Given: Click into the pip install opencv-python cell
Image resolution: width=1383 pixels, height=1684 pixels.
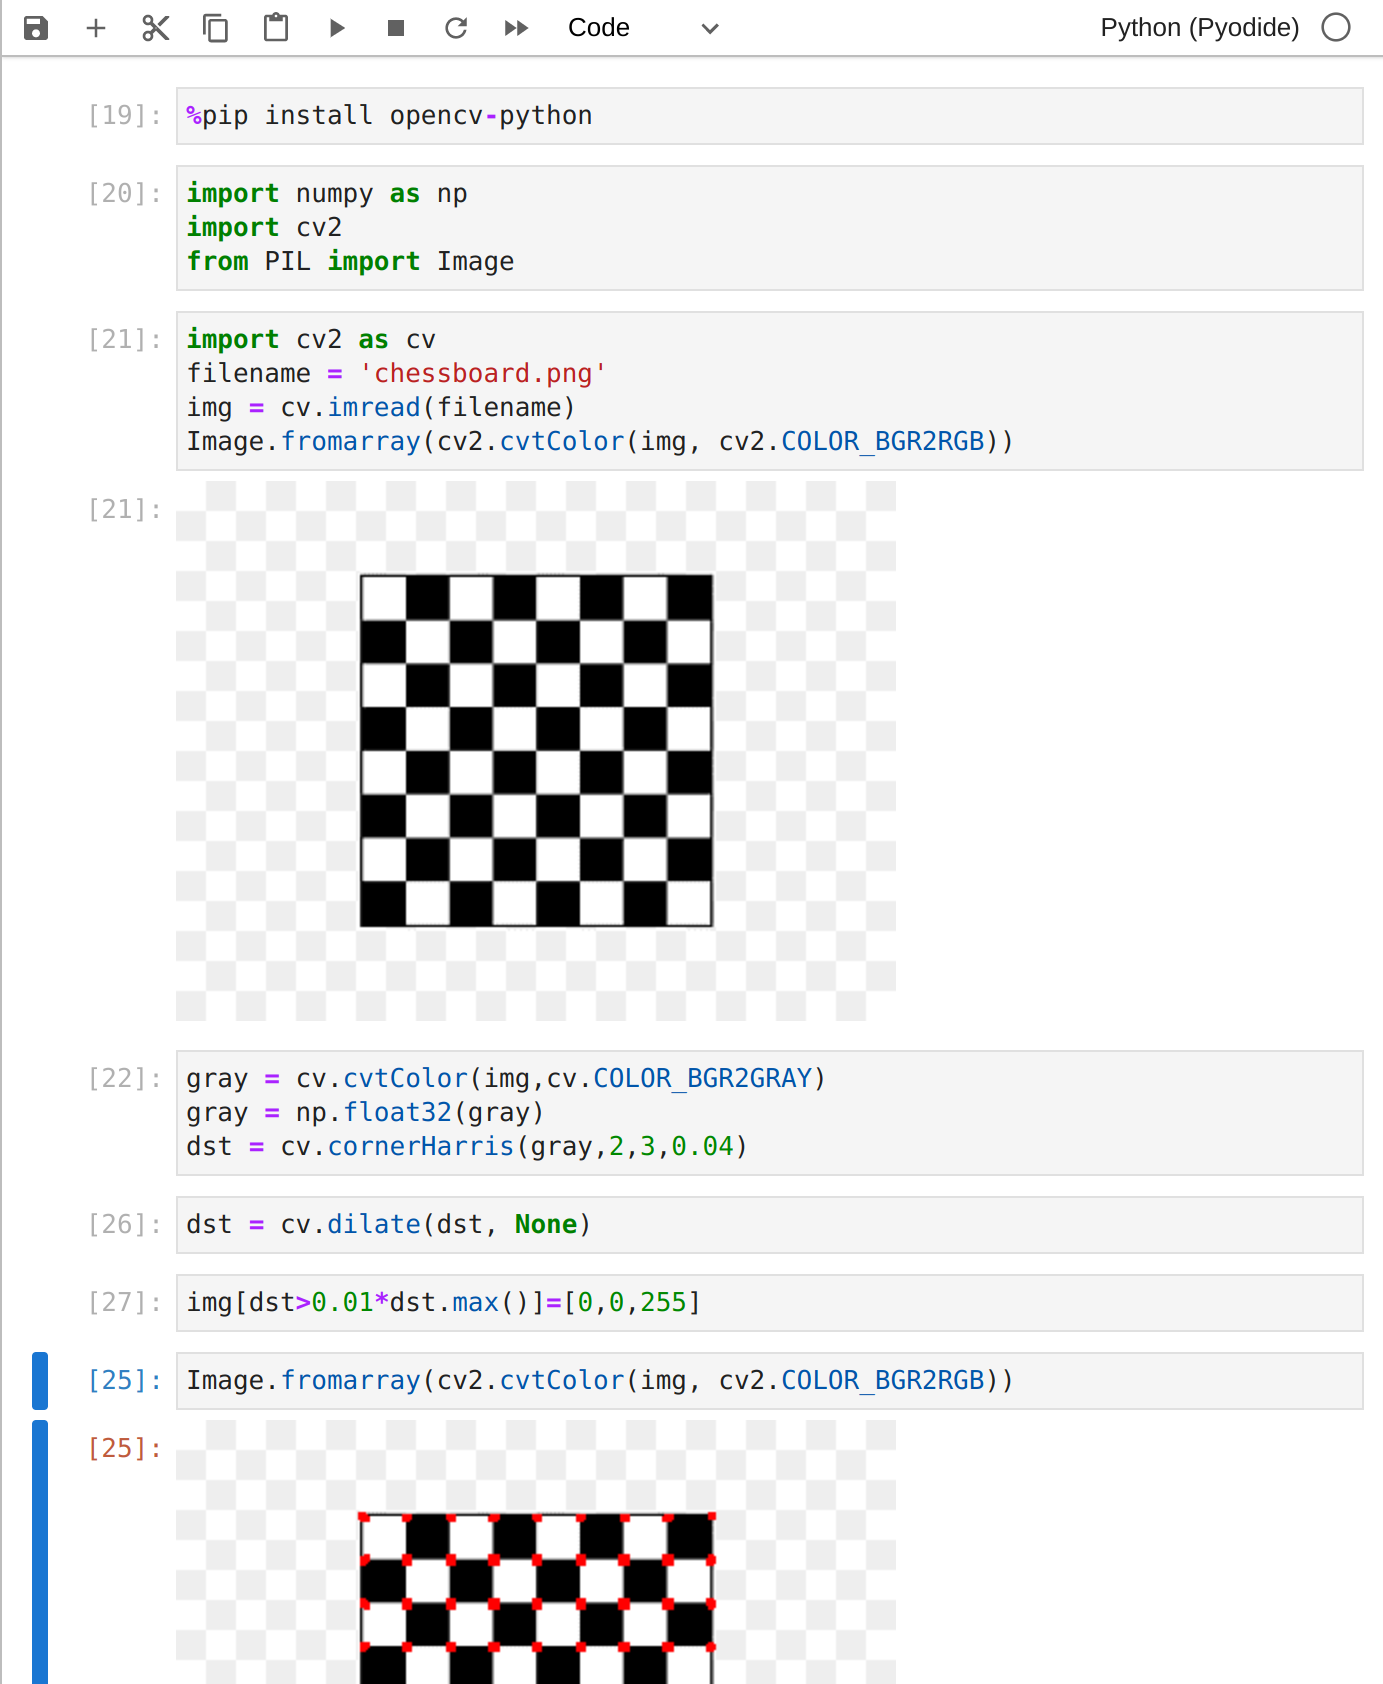Looking at the screenshot, I should 768,116.
